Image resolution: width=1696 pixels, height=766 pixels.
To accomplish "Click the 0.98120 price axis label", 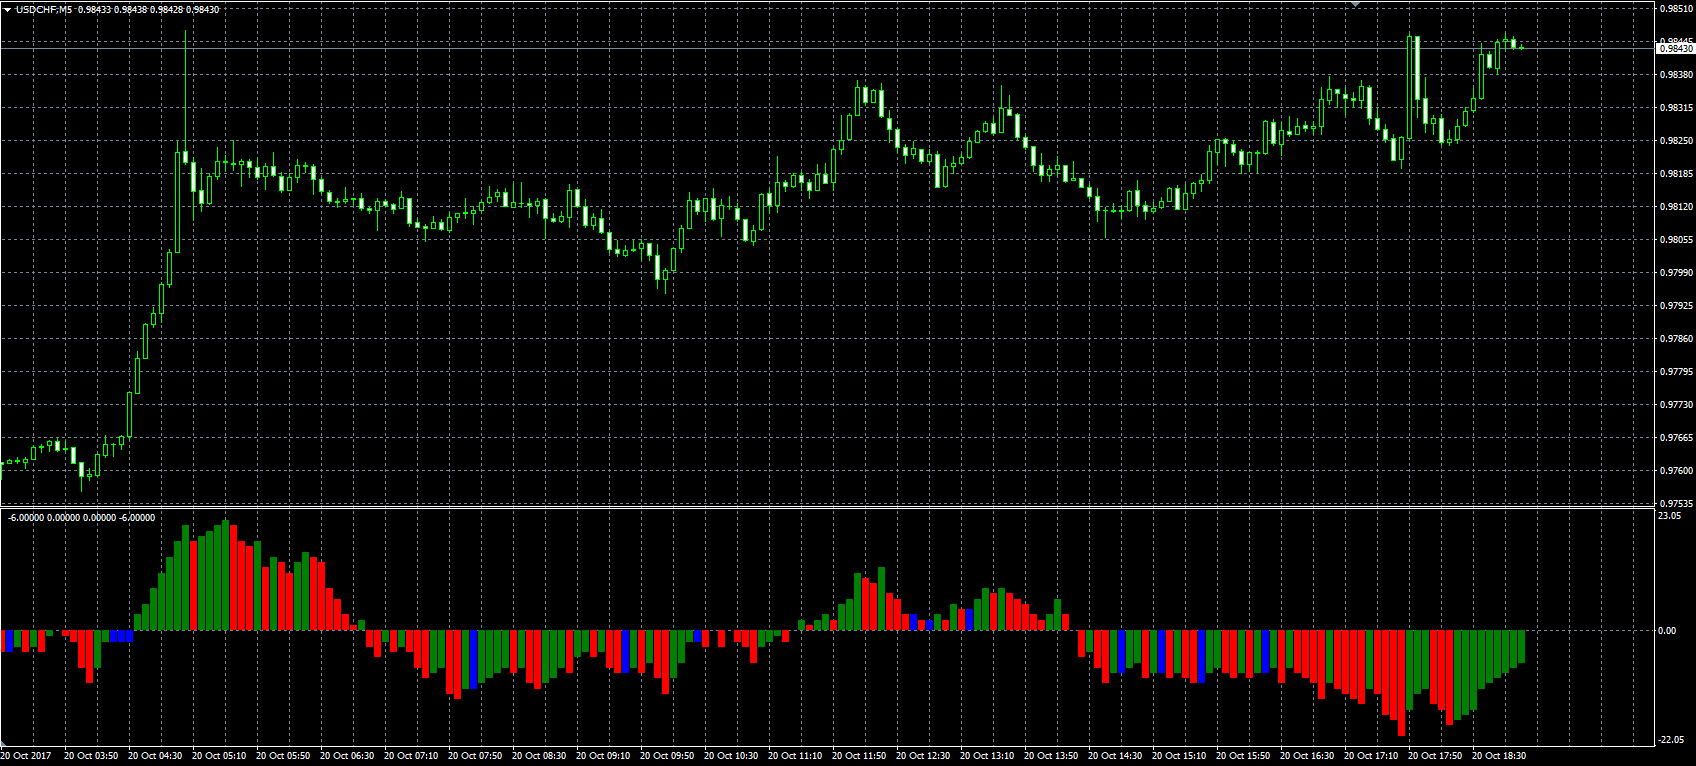I will click(1676, 207).
